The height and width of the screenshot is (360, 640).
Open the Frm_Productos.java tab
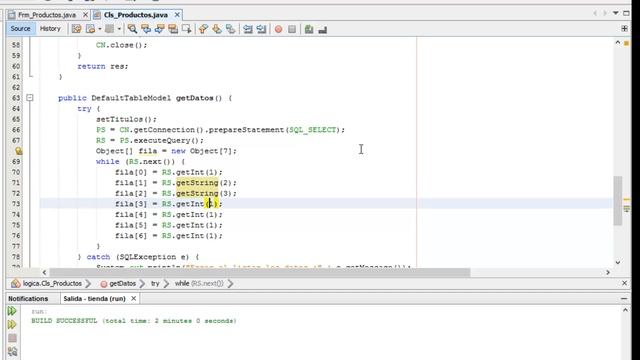click(x=47, y=15)
